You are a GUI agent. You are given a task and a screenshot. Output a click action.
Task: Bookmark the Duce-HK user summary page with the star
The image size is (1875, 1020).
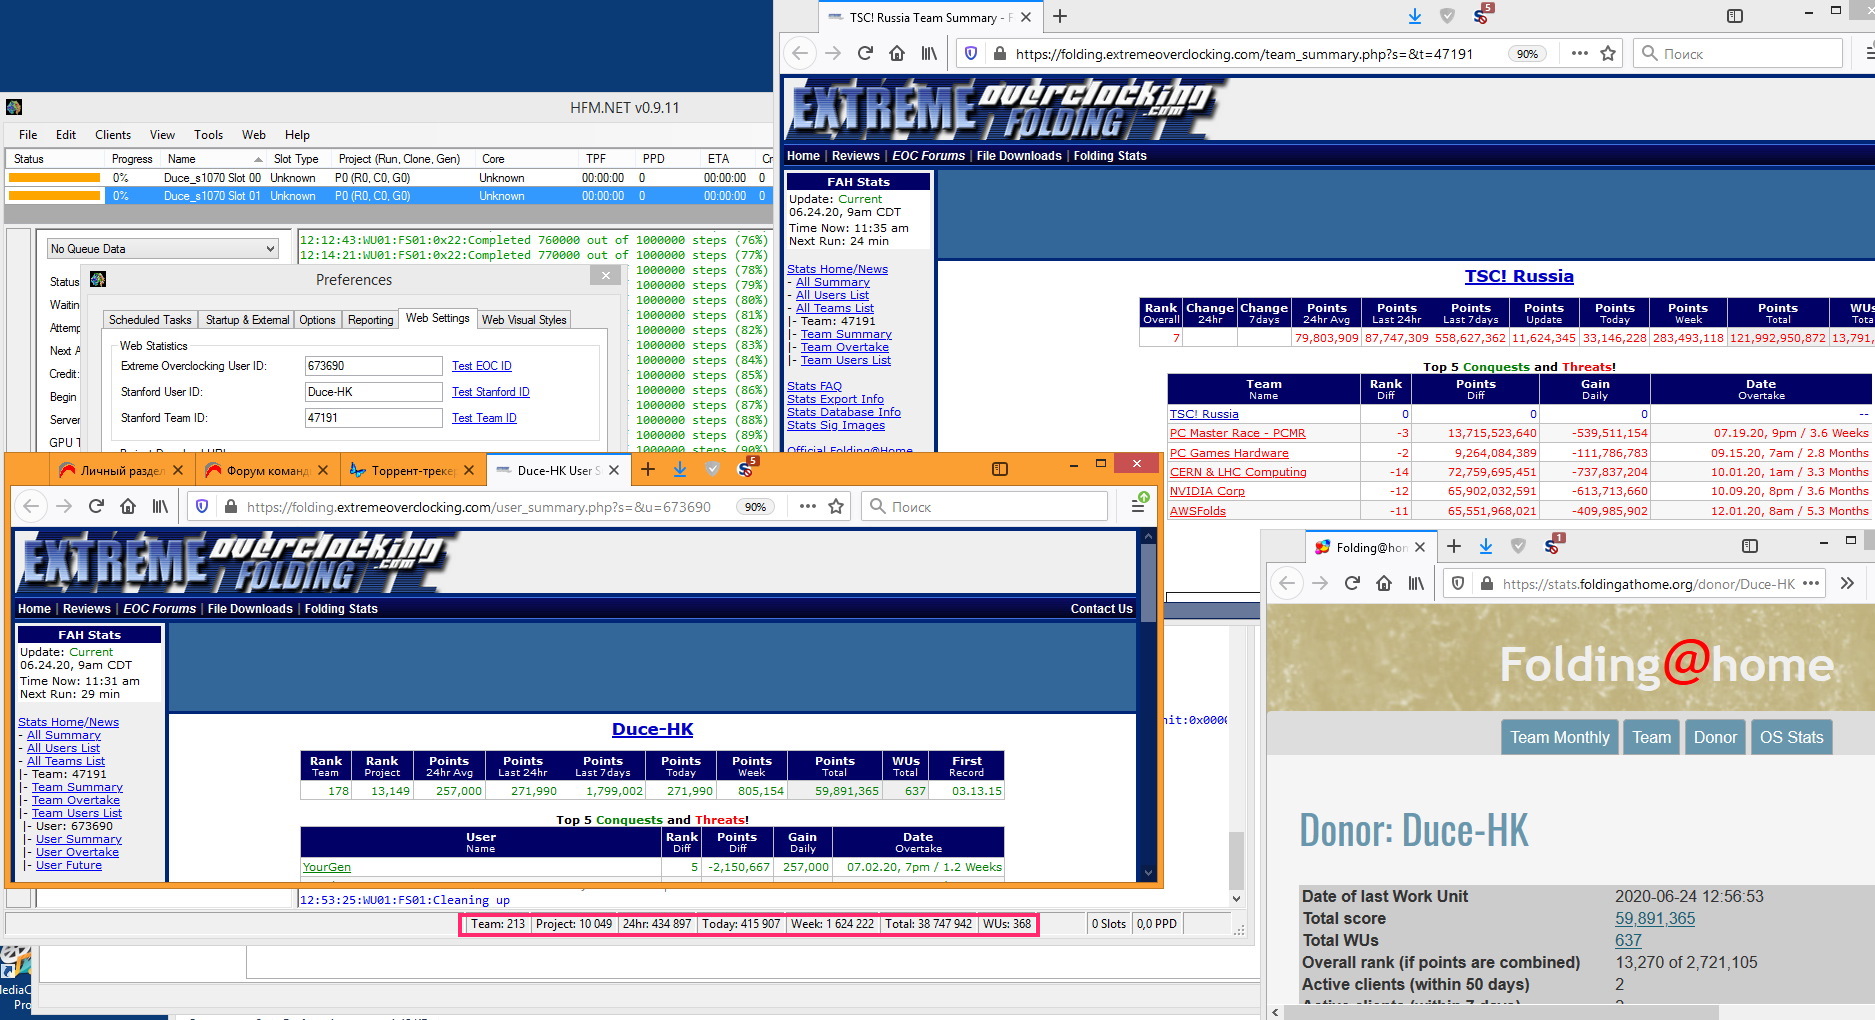836,507
